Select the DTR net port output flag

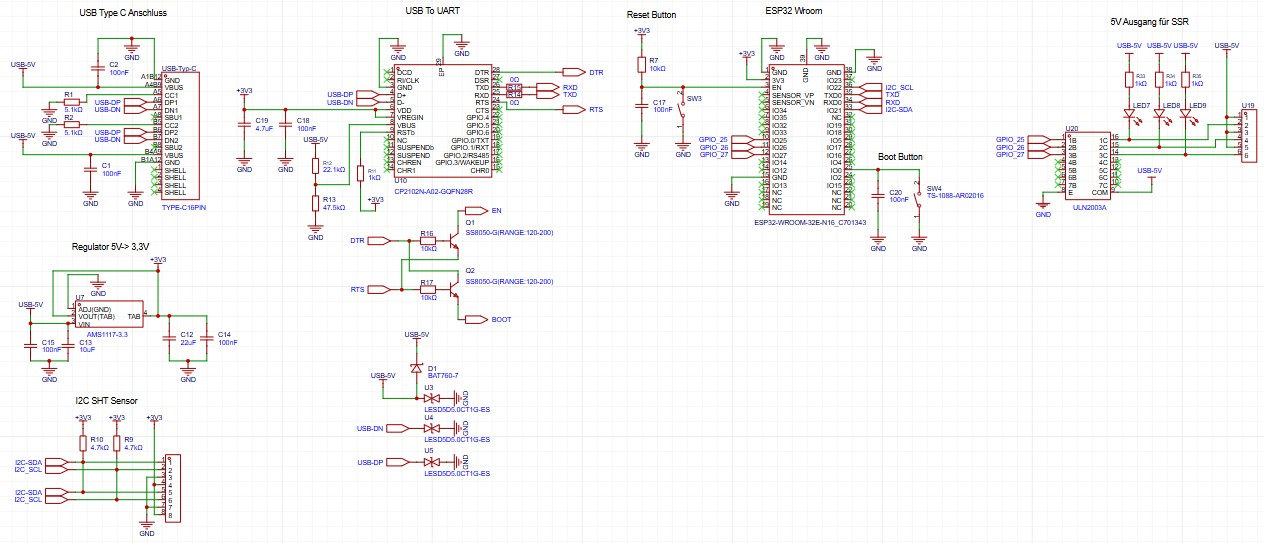click(x=573, y=72)
